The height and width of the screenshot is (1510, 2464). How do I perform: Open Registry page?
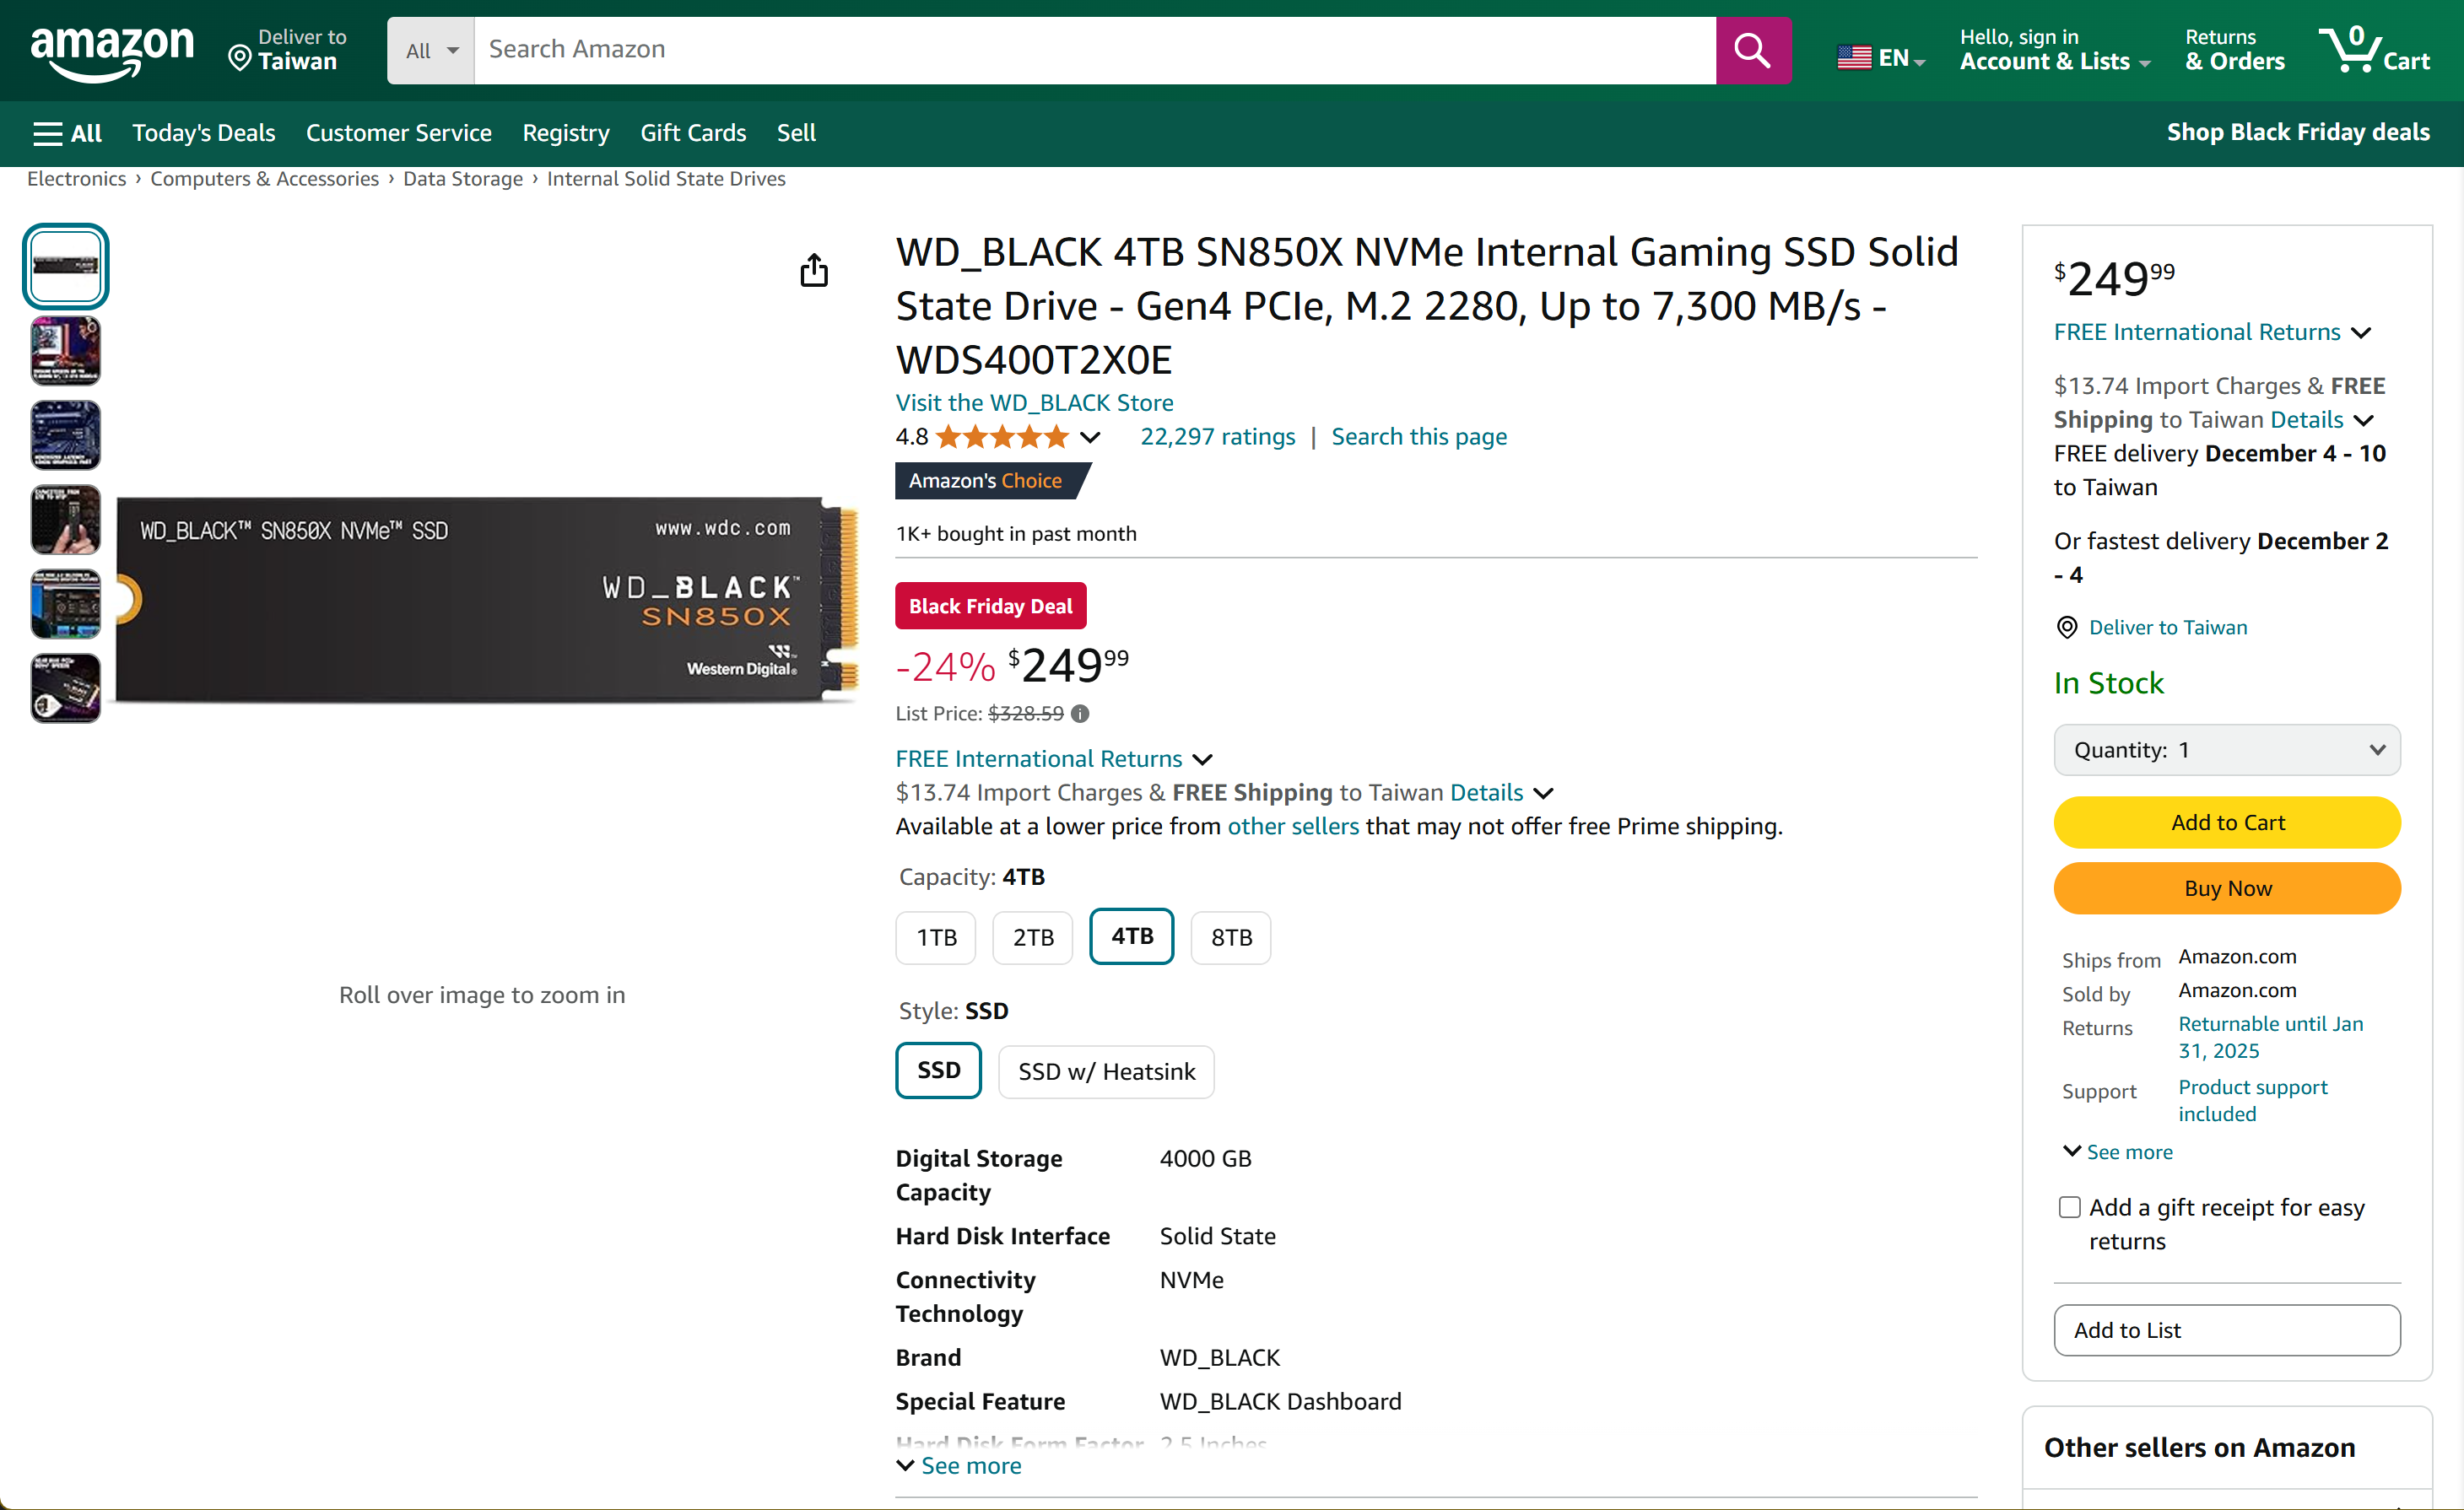(566, 133)
